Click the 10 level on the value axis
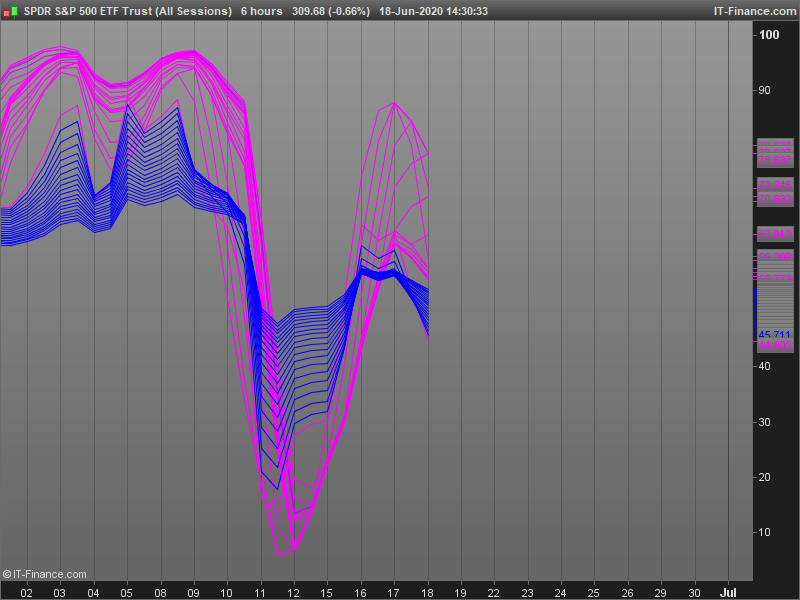The width and height of the screenshot is (800, 600). click(764, 533)
